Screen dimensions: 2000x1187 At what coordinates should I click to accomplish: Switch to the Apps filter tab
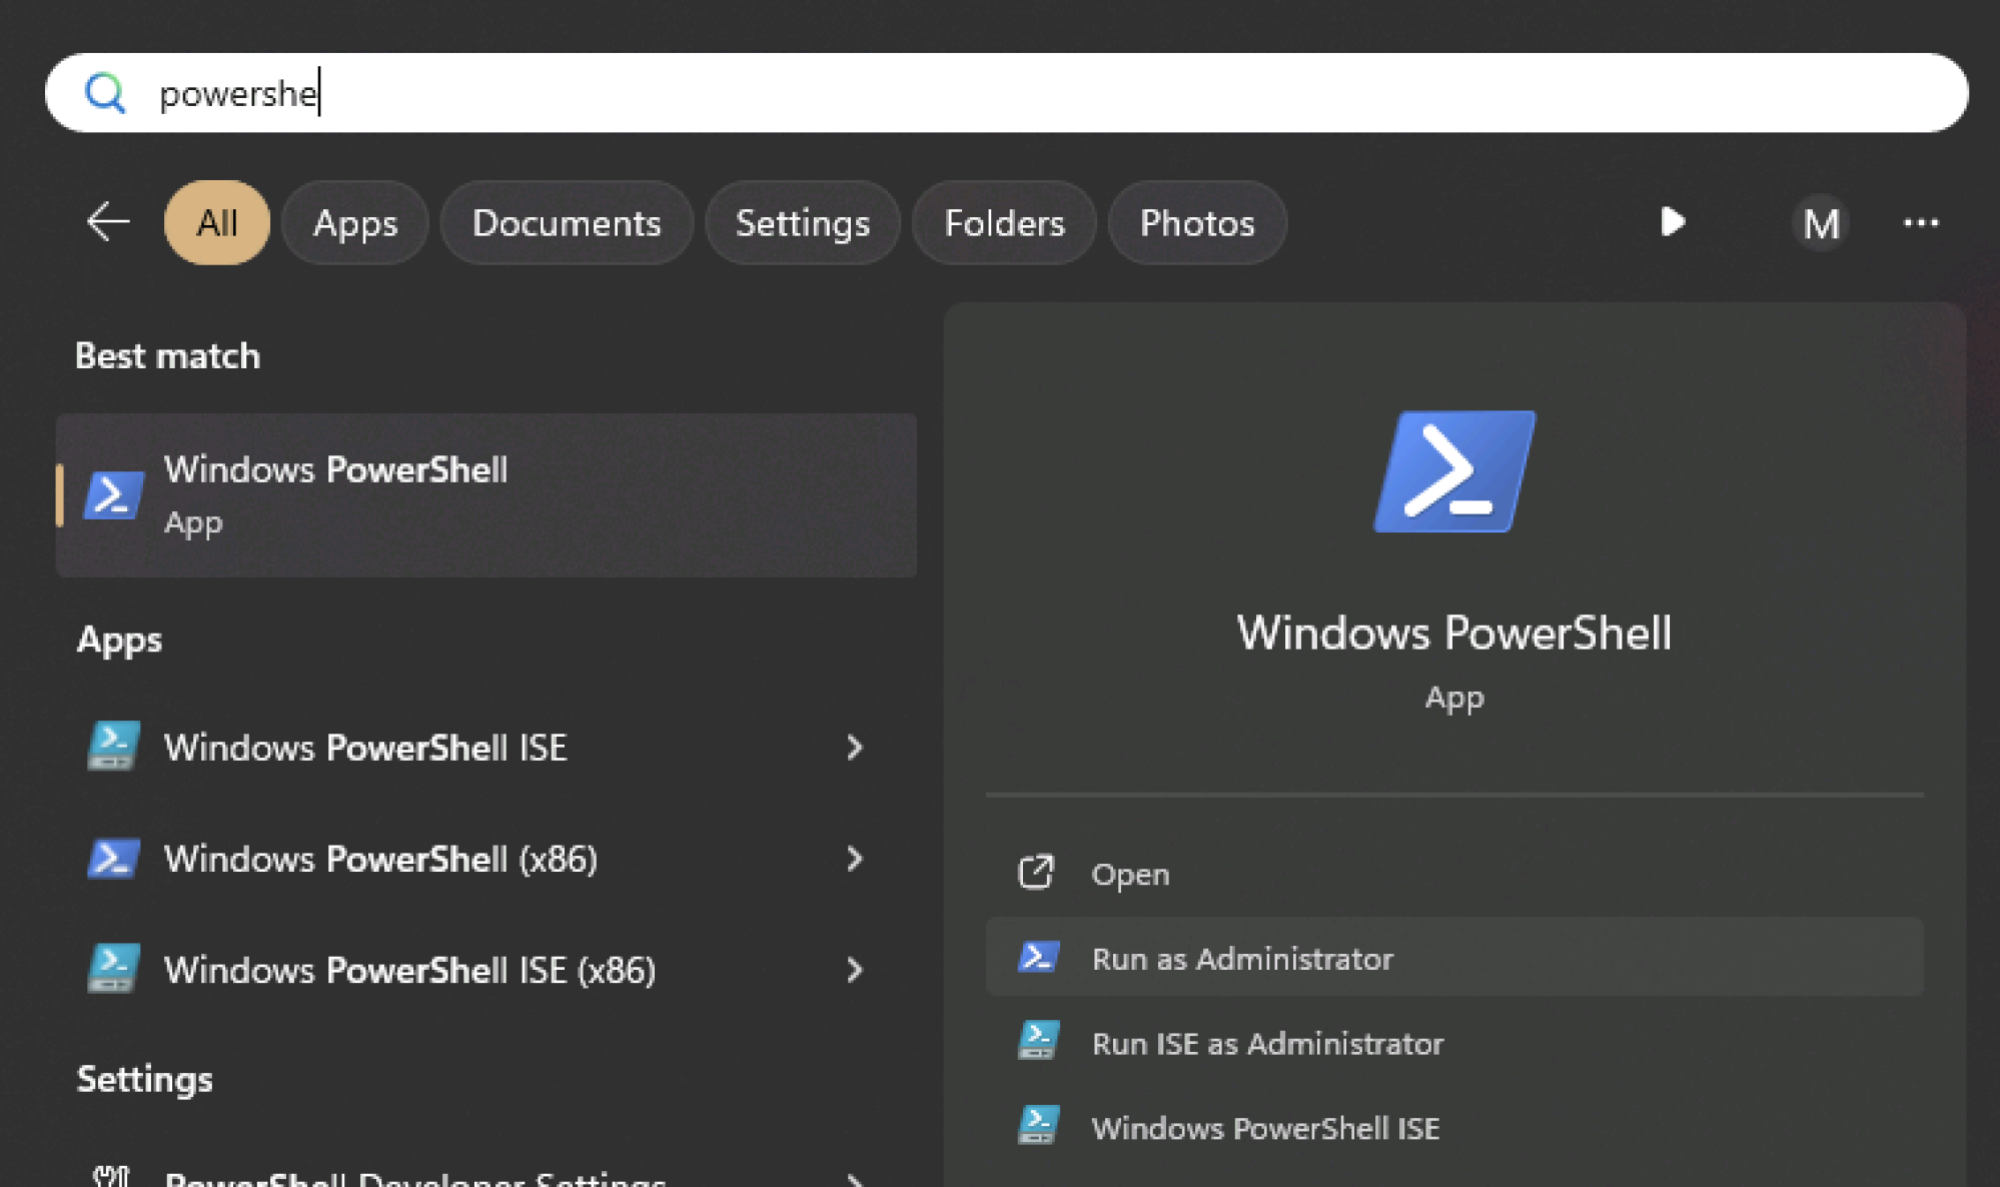pyautogui.click(x=353, y=223)
